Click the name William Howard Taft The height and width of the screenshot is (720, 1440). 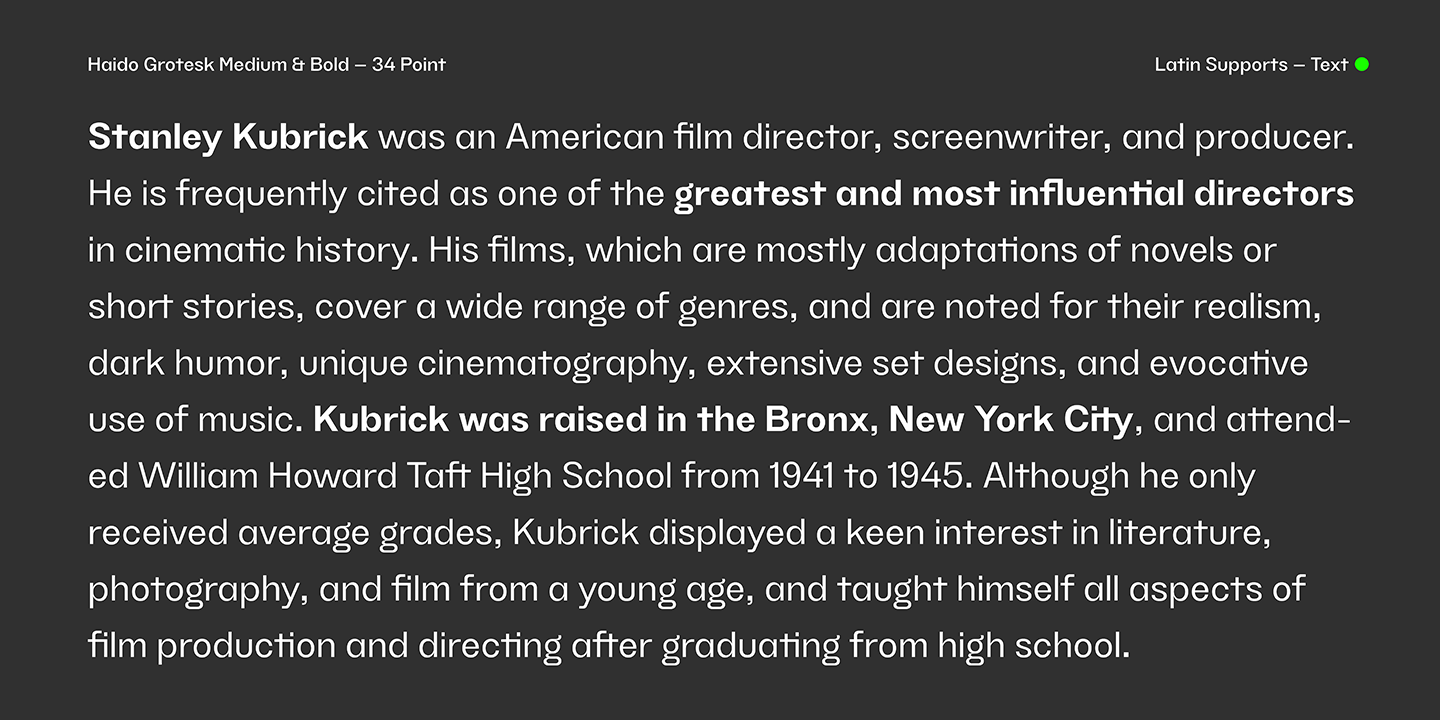pos(305,477)
